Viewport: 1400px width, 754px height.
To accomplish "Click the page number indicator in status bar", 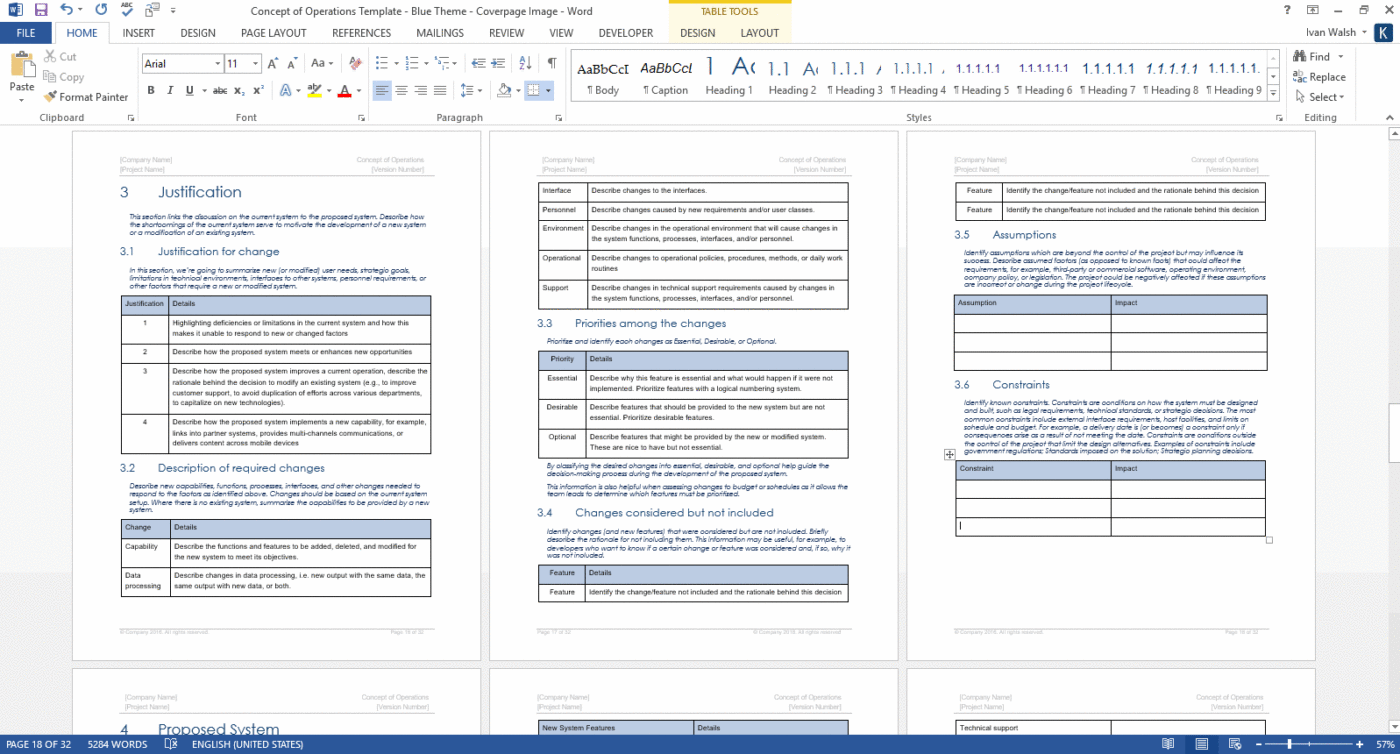I will (x=37, y=744).
